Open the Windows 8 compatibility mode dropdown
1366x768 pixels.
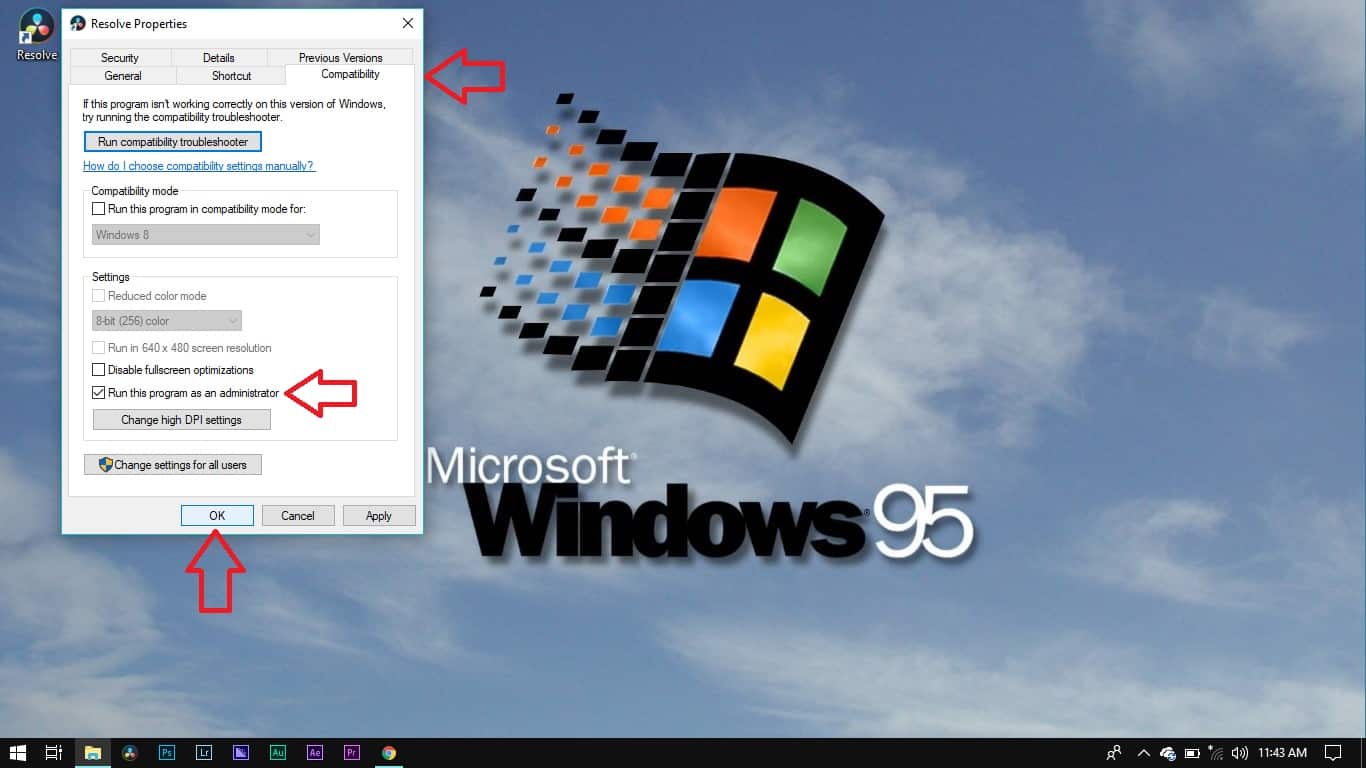pos(206,235)
